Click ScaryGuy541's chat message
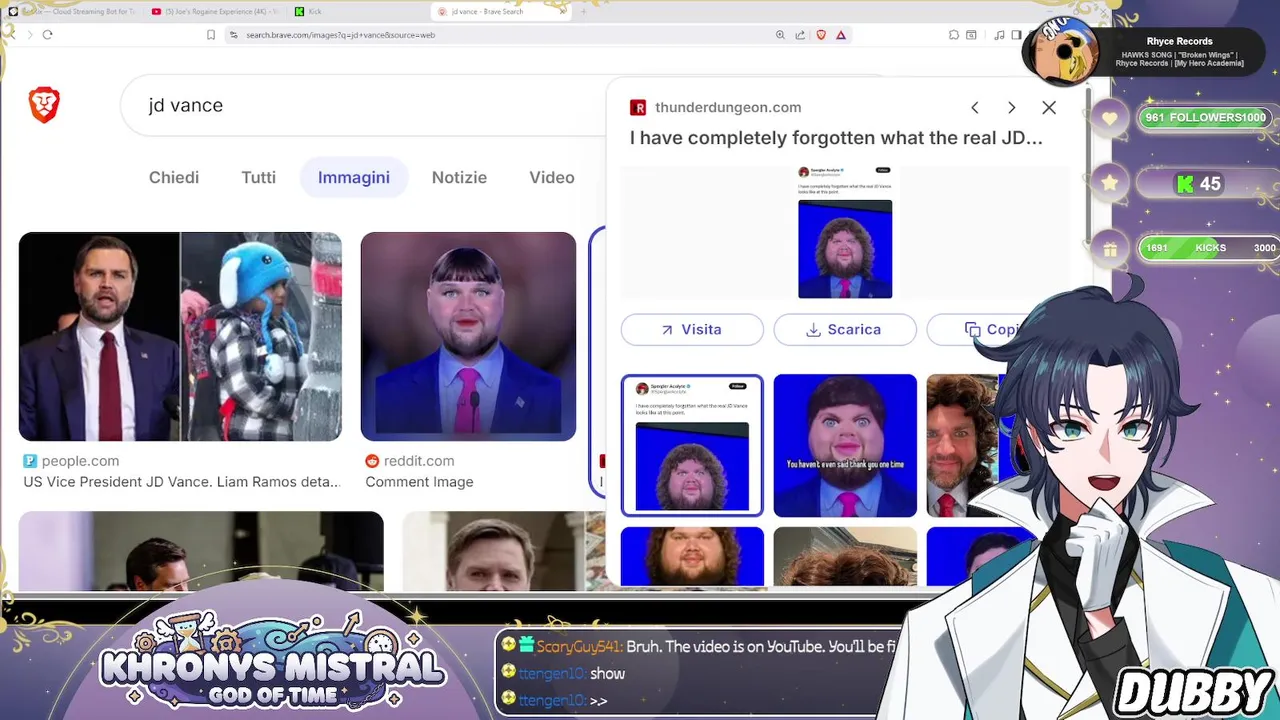Viewport: 1280px width, 720px height. click(x=700, y=647)
